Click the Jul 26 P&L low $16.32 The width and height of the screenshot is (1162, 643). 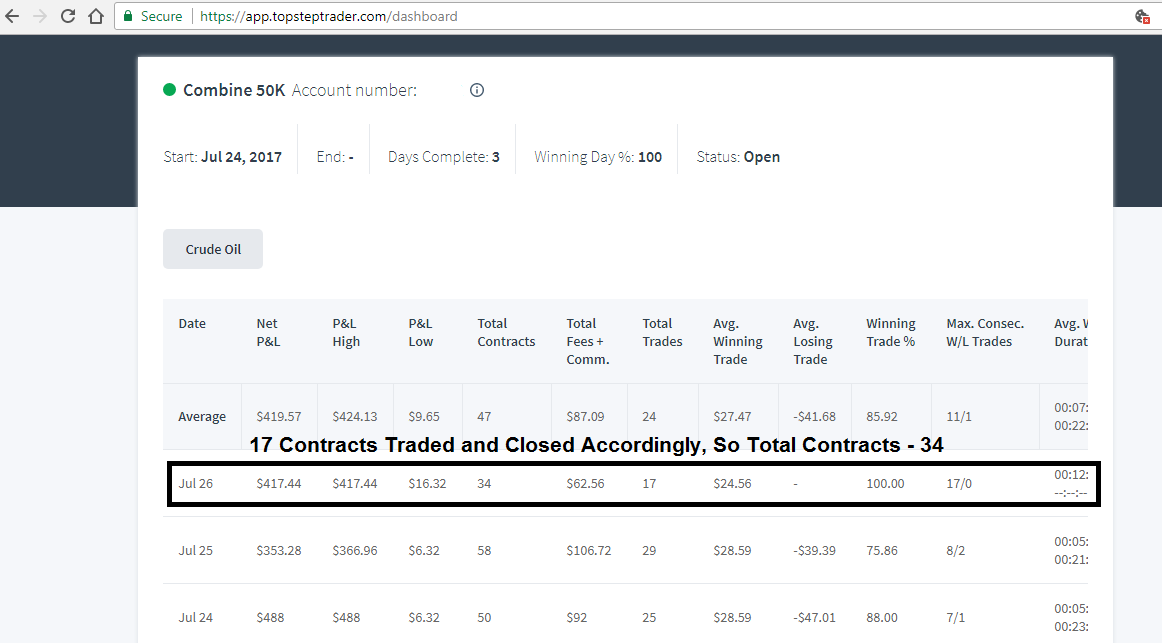click(x=428, y=484)
